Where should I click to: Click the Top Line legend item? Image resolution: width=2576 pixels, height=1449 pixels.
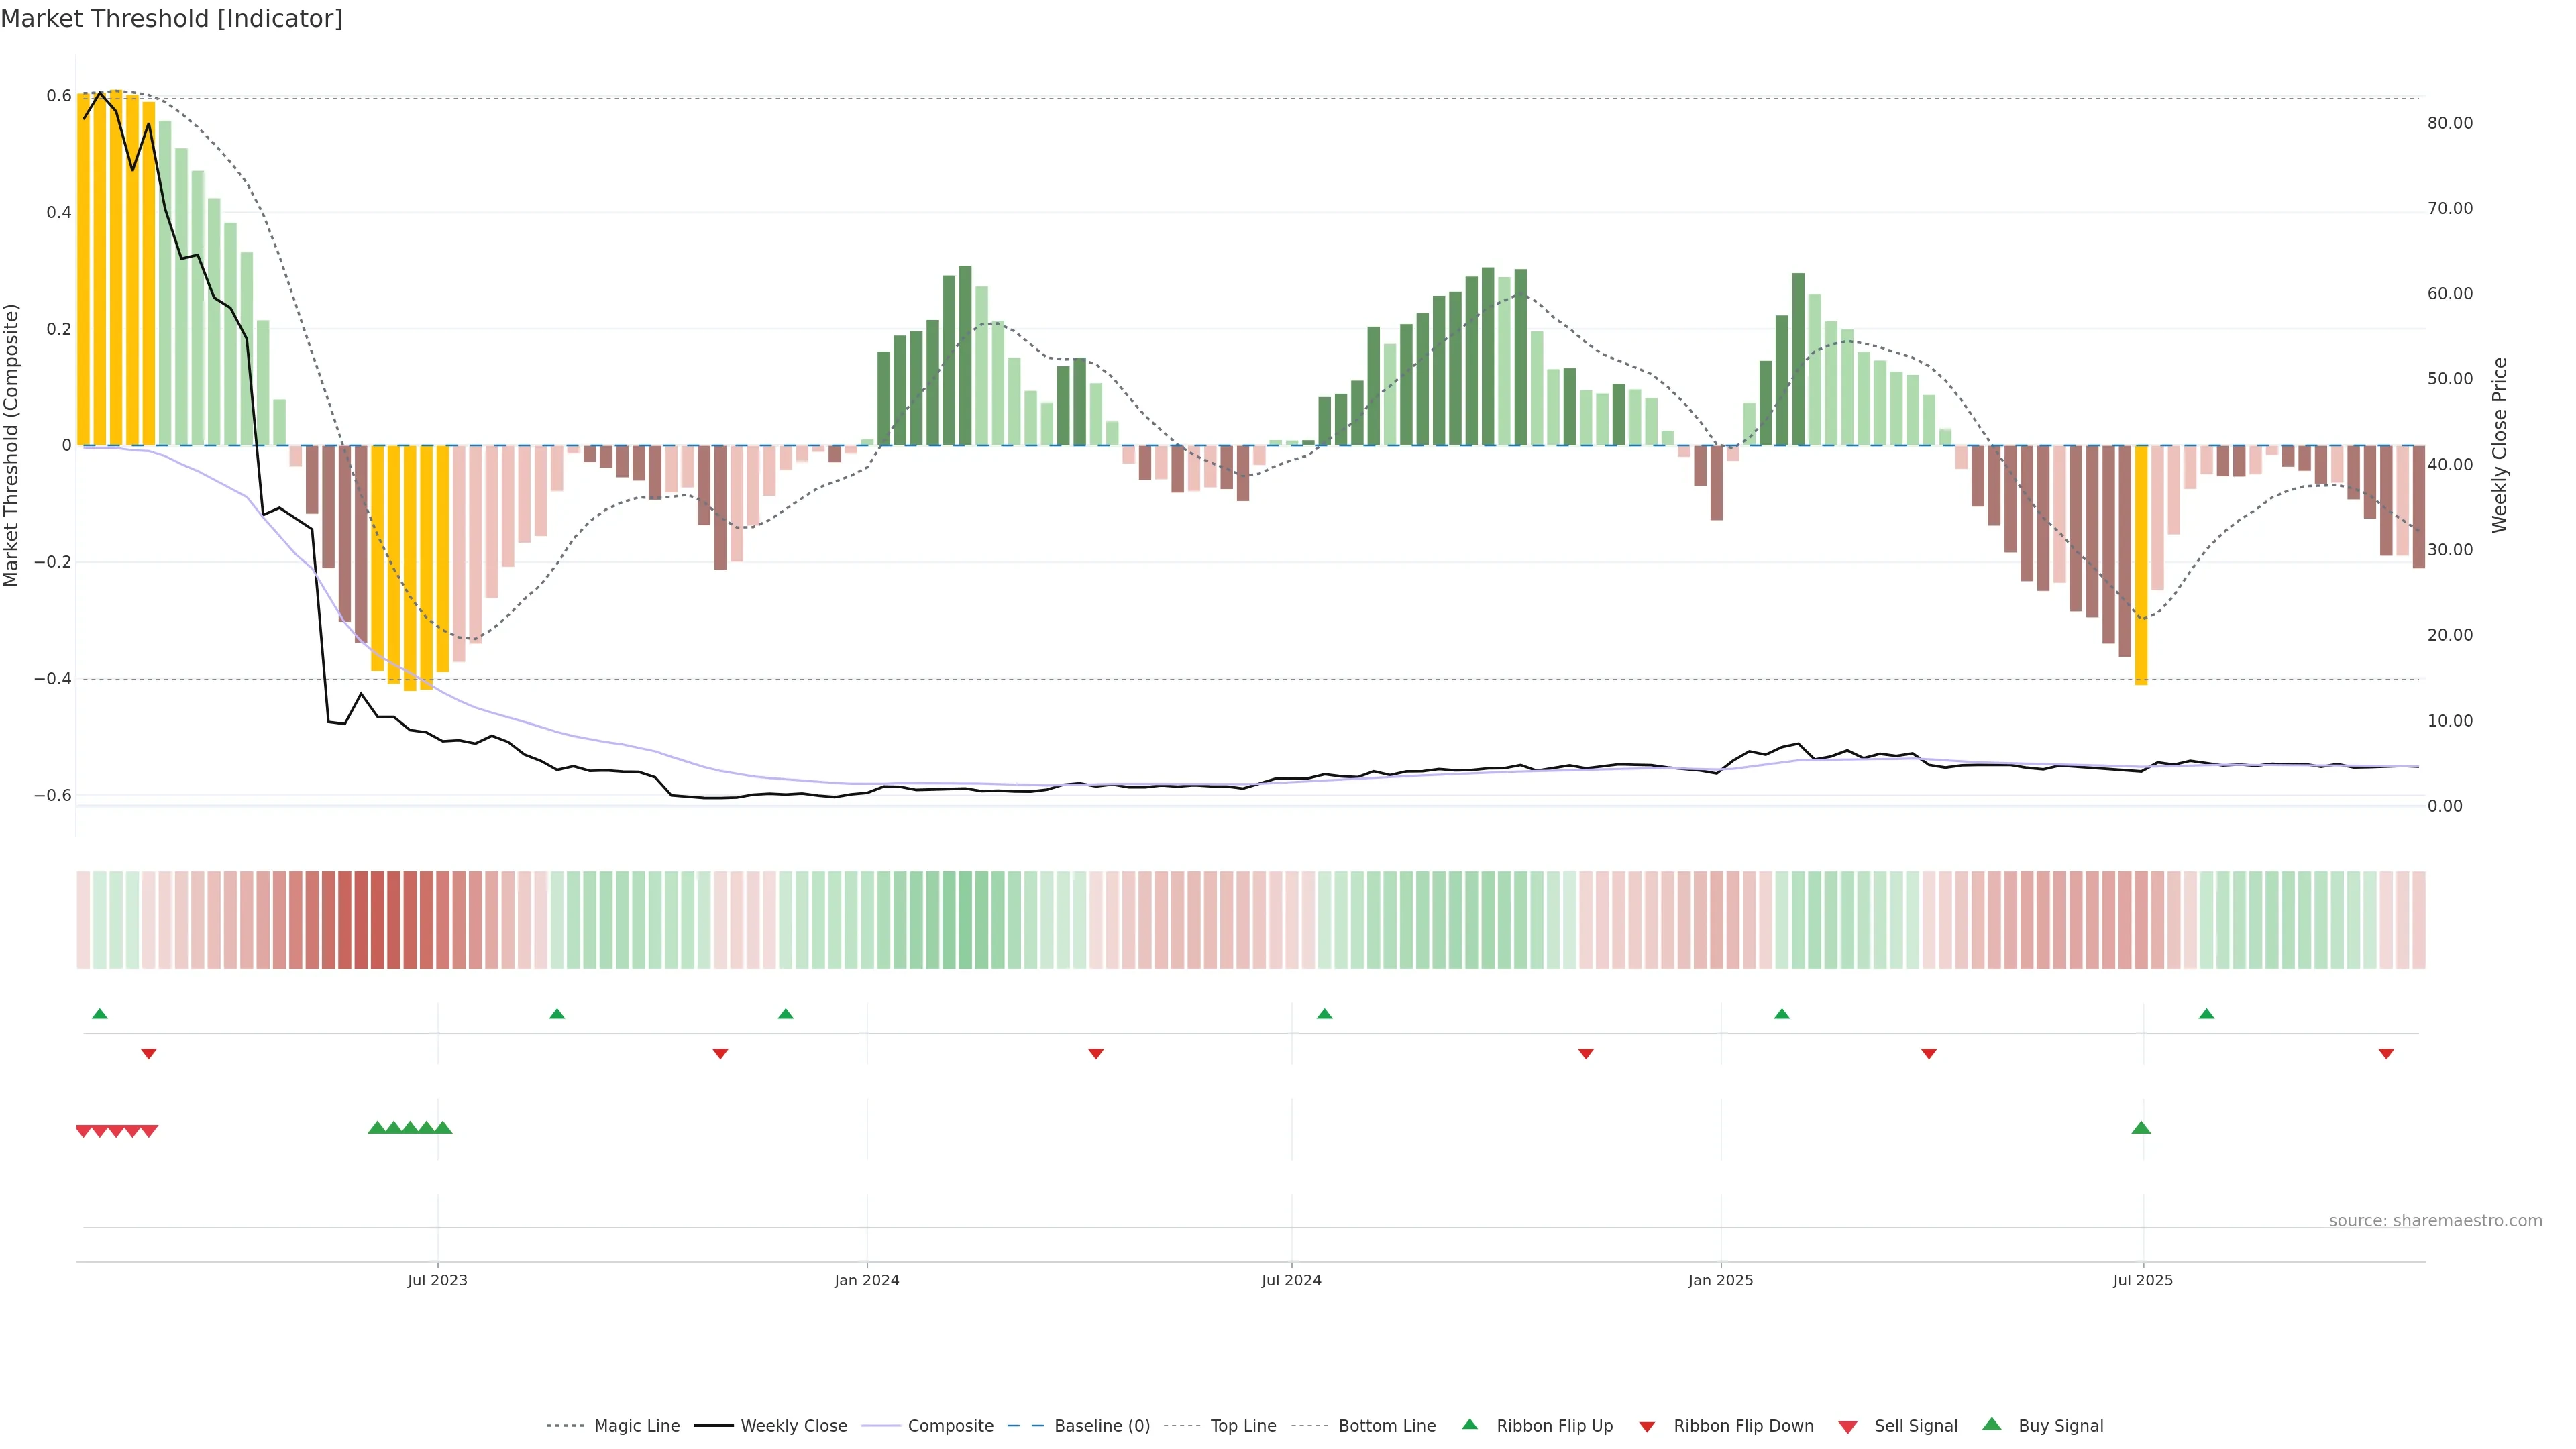pyautogui.click(x=1243, y=1426)
